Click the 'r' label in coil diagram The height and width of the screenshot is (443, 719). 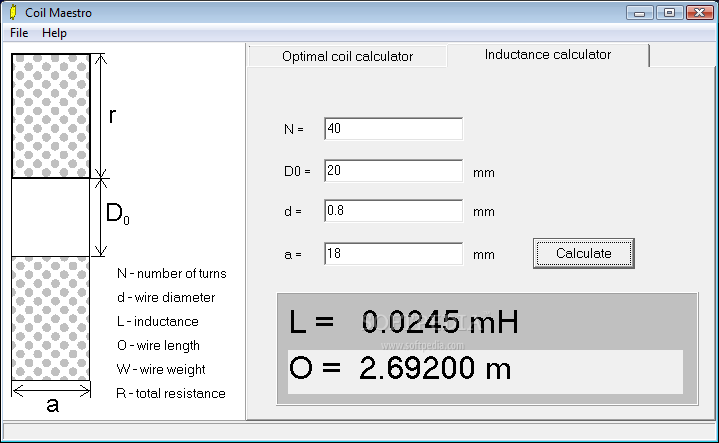[112, 116]
